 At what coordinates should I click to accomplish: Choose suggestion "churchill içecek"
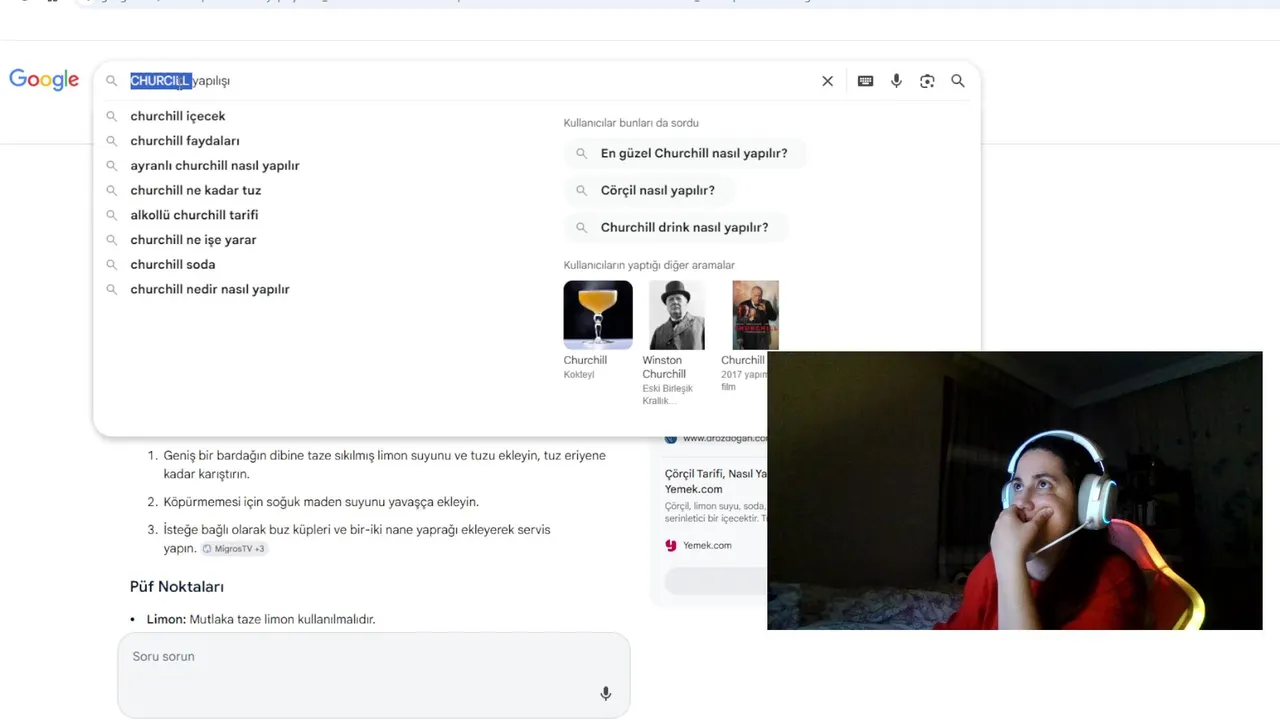[x=178, y=116]
